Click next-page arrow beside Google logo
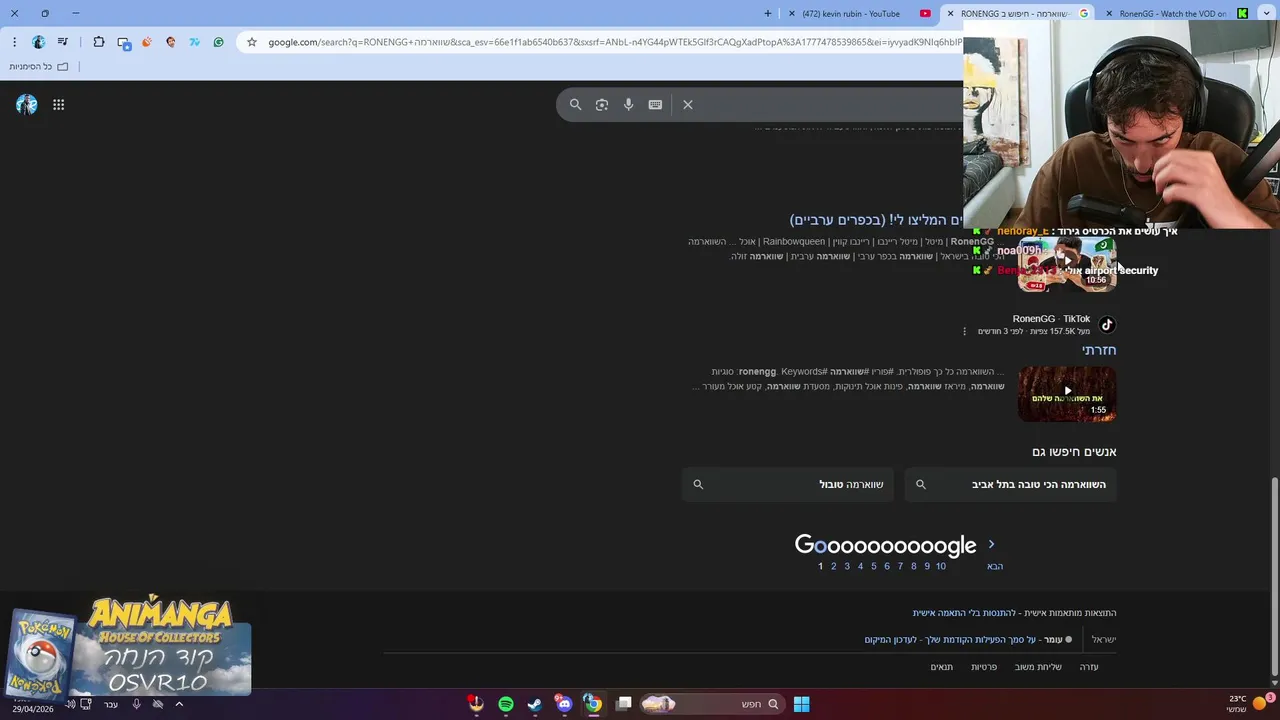This screenshot has height=720, width=1280. click(x=991, y=544)
